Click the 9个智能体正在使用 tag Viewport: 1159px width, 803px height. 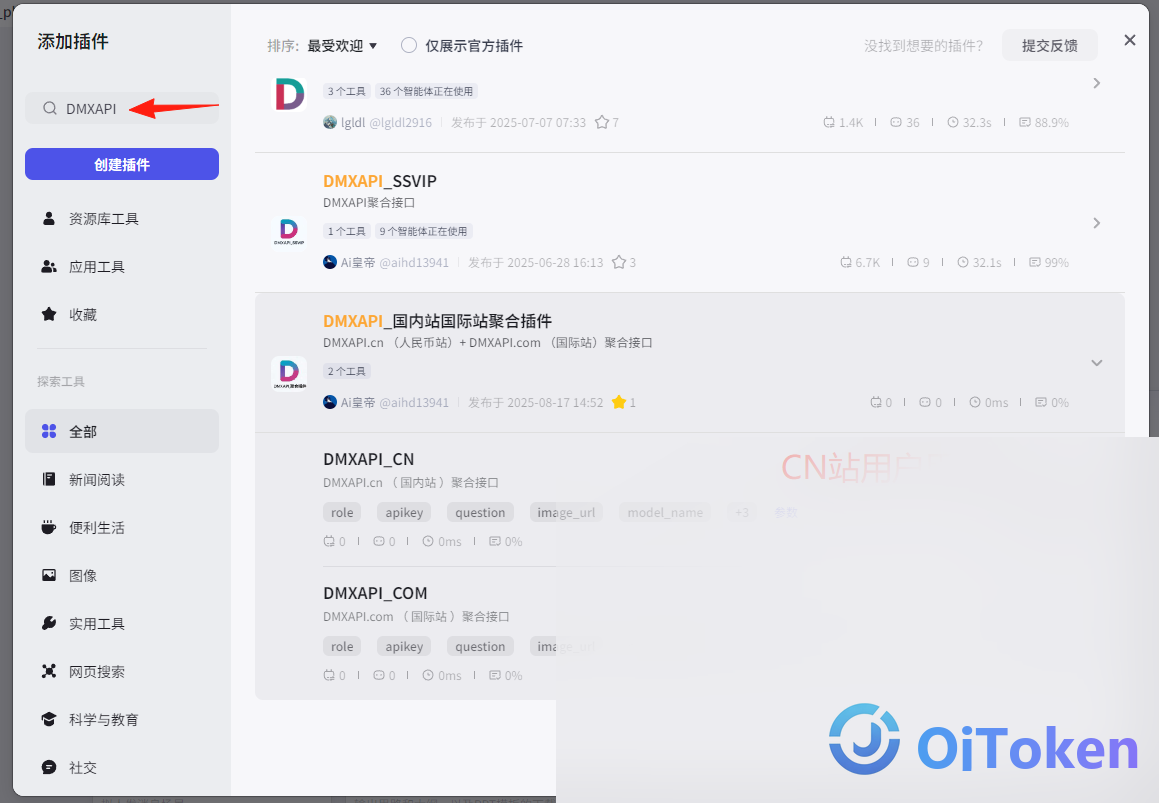(424, 231)
